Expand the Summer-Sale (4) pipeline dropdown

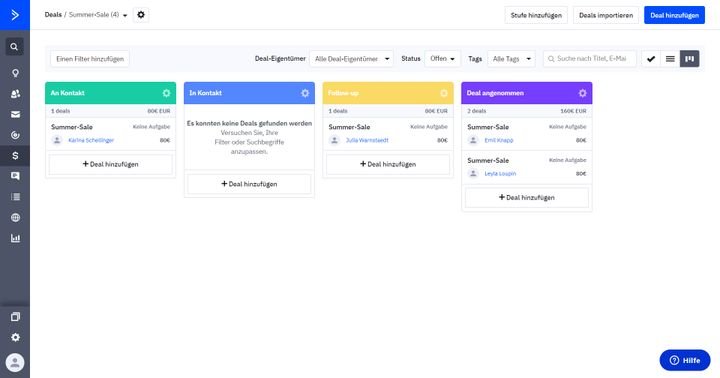(98, 15)
